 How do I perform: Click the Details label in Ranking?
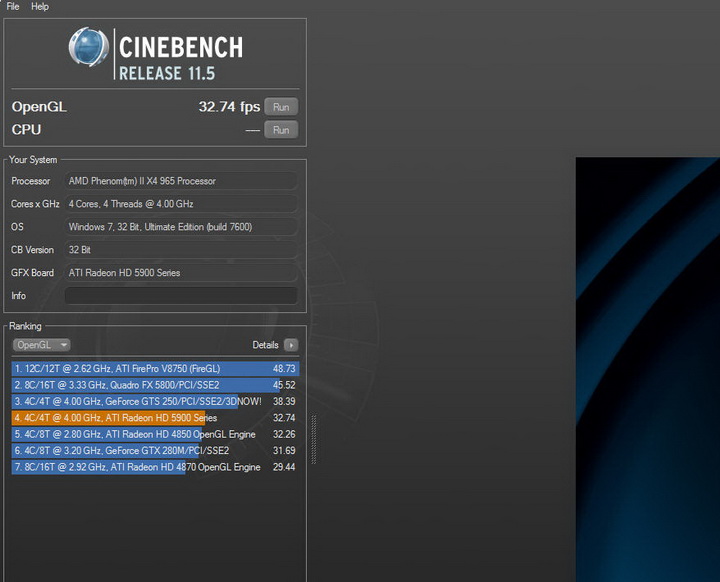[265, 345]
